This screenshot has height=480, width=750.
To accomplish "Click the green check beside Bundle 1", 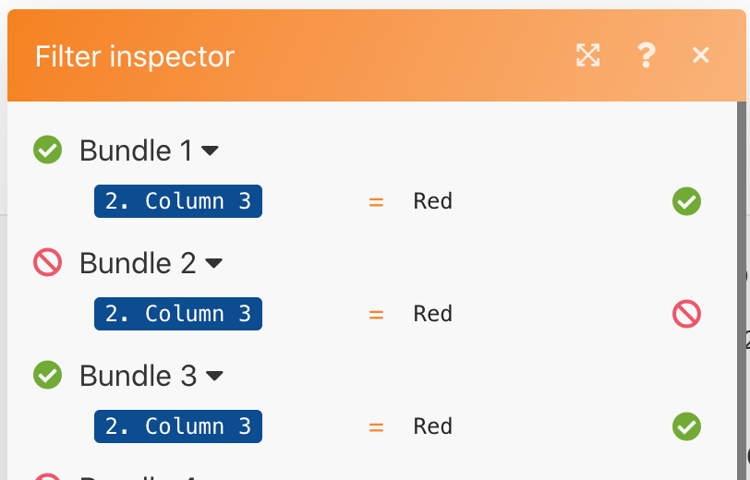I will click(x=48, y=150).
